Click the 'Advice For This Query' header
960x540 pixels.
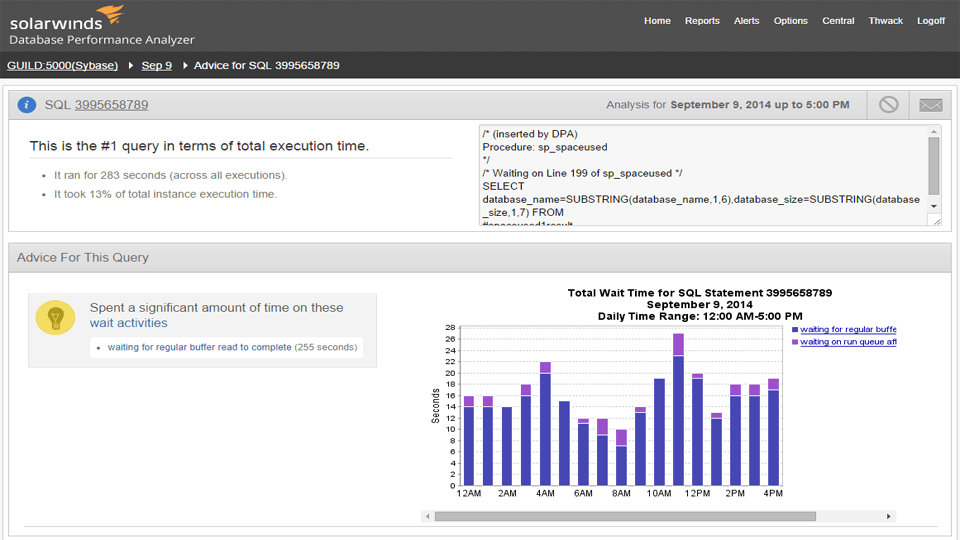tap(83, 258)
